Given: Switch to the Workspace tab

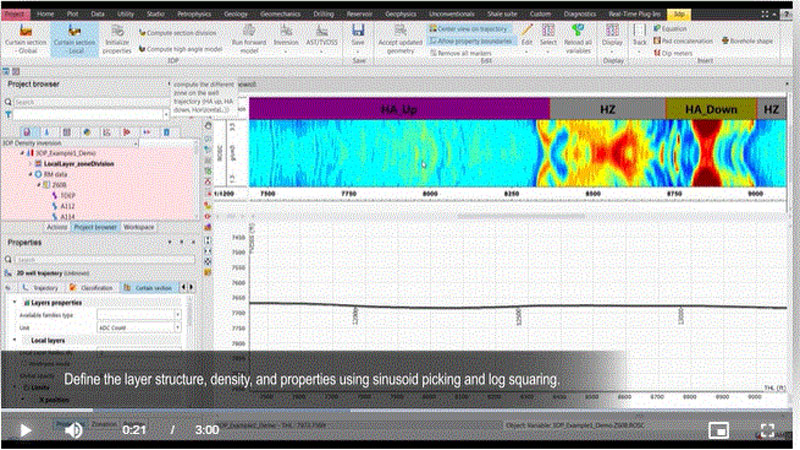Looking at the screenshot, I should [x=138, y=227].
